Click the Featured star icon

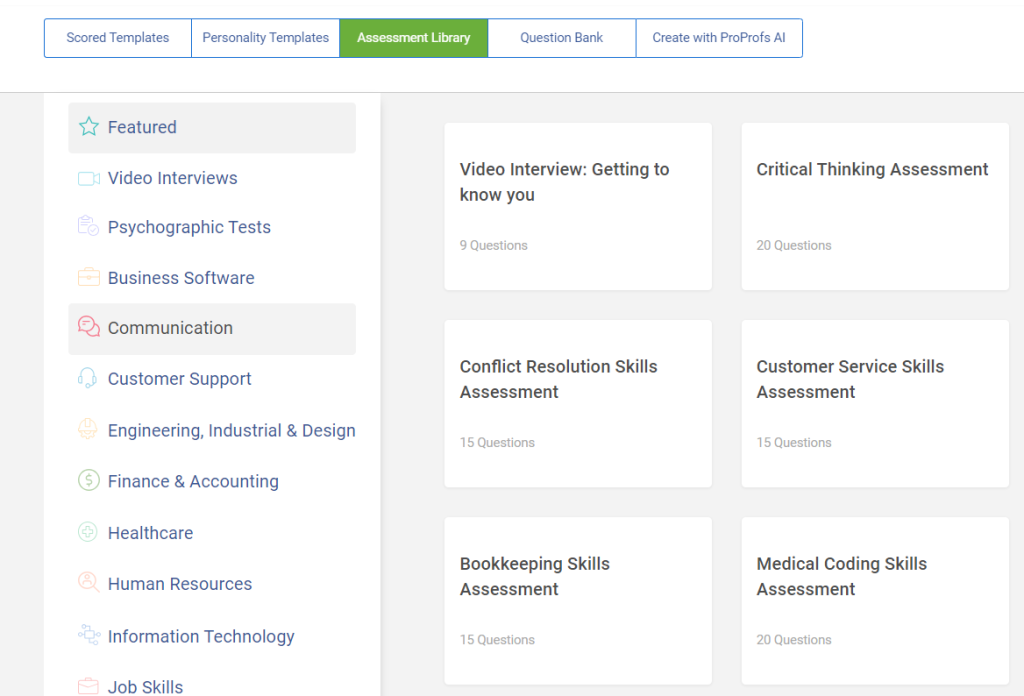(x=89, y=127)
